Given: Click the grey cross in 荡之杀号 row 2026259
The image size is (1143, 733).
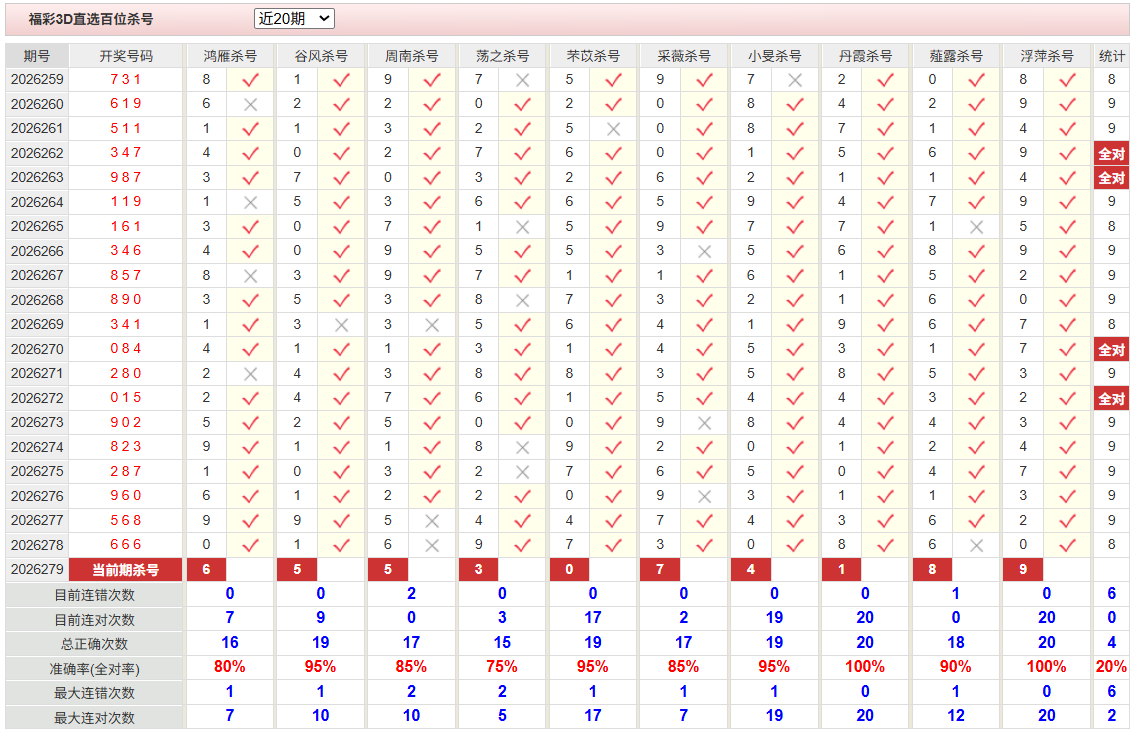Looking at the screenshot, I should (522, 80).
